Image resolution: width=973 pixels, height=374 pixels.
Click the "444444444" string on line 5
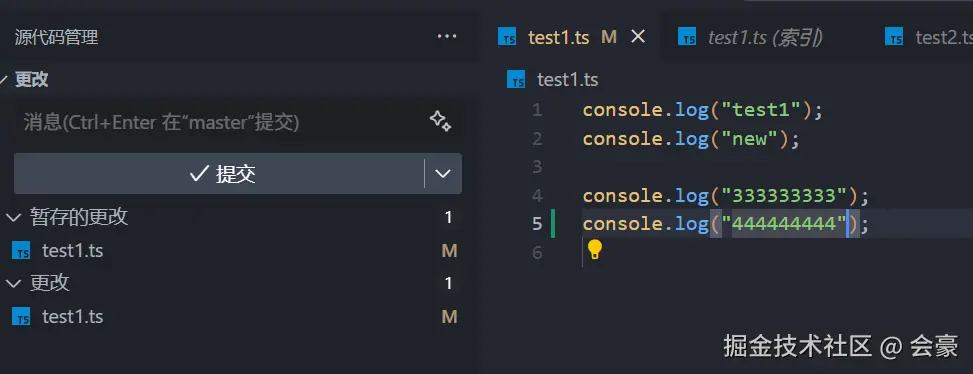tap(784, 223)
